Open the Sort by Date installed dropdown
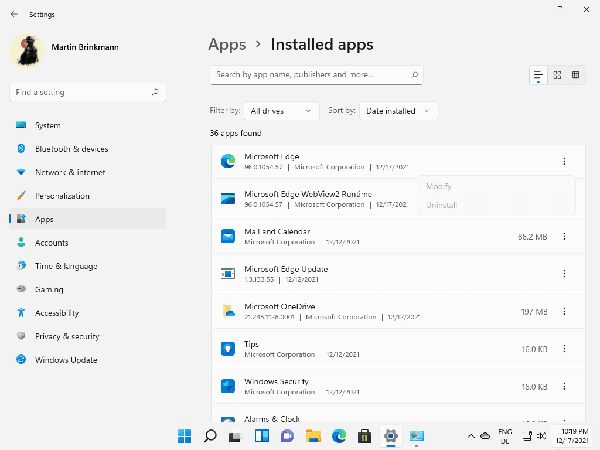The image size is (600, 450). [398, 111]
